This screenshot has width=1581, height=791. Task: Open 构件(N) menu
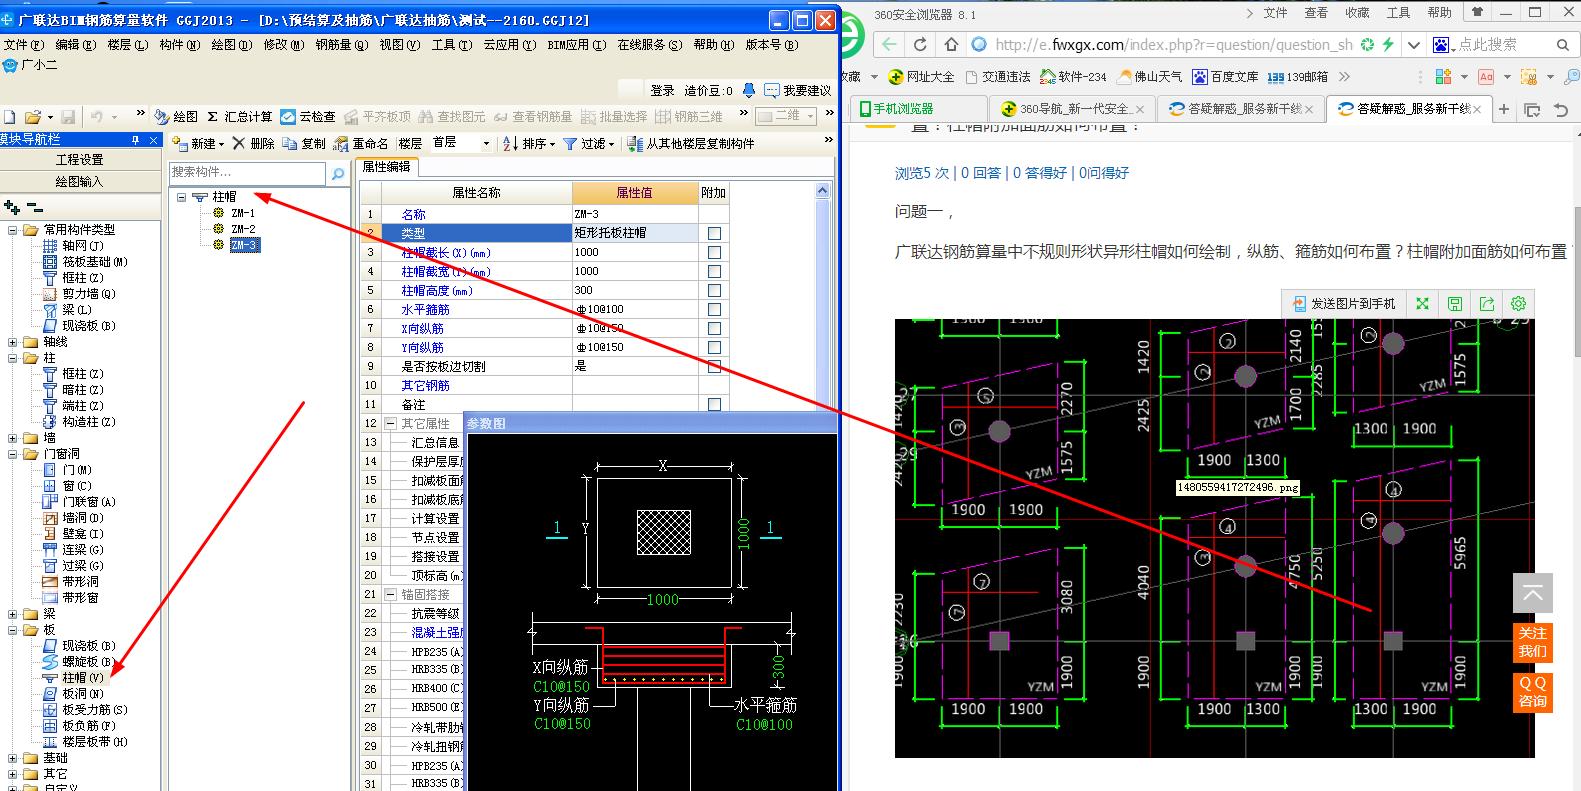(180, 45)
